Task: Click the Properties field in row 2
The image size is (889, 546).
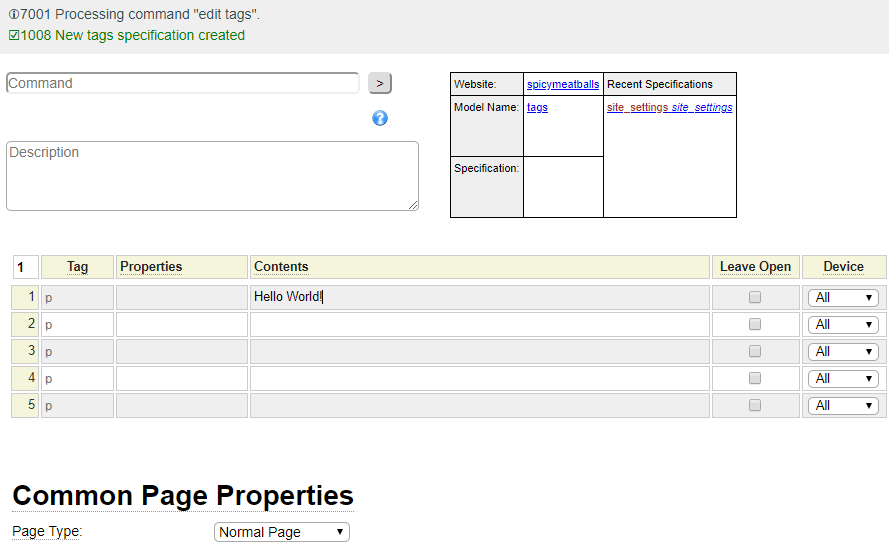Action: (x=182, y=324)
